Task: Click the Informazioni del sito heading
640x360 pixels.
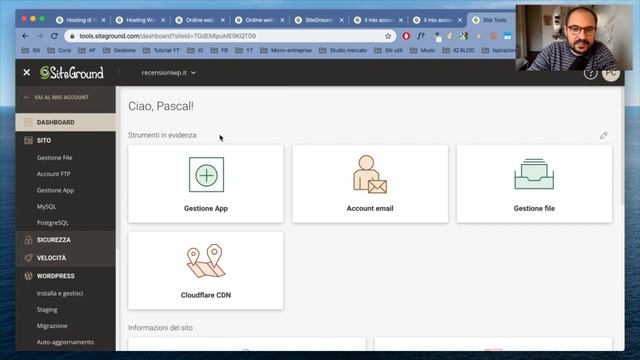Action: pyautogui.click(x=160, y=327)
